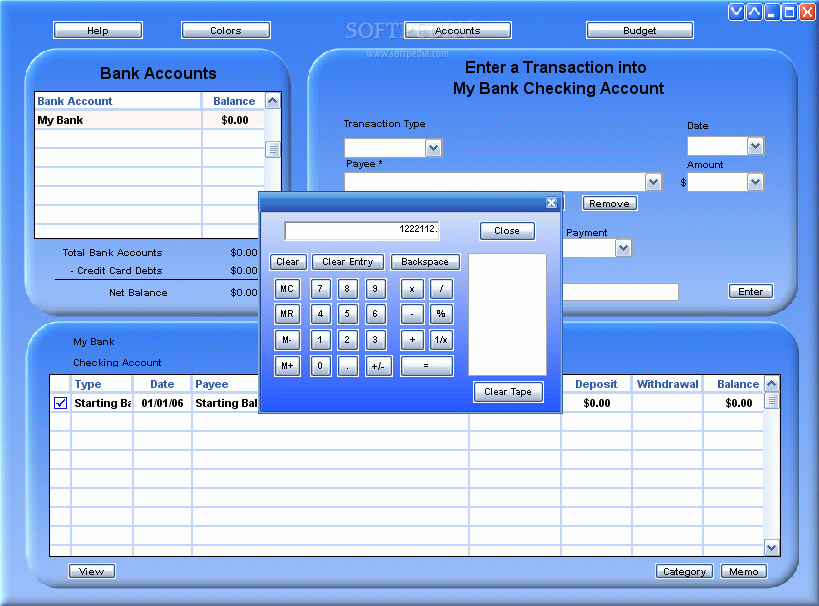The height and width of the screenshot is (606, 819).
Task: Open the Date dropdown
Action: (755, 146)
